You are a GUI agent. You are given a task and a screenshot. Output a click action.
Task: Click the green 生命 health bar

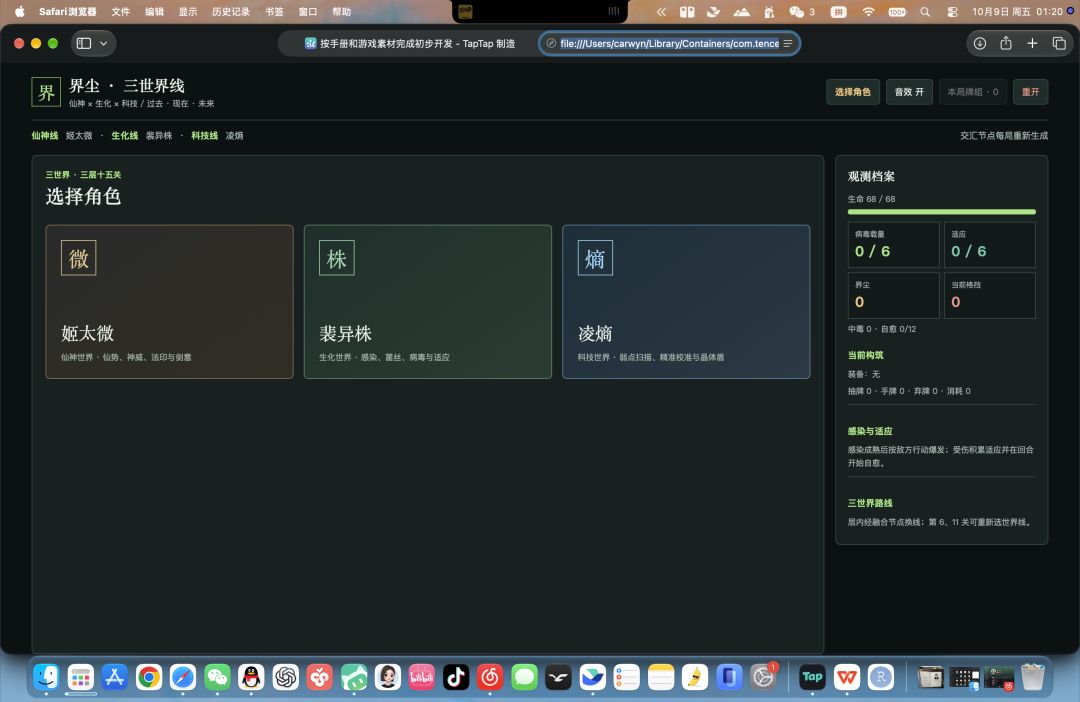(942, 211)
